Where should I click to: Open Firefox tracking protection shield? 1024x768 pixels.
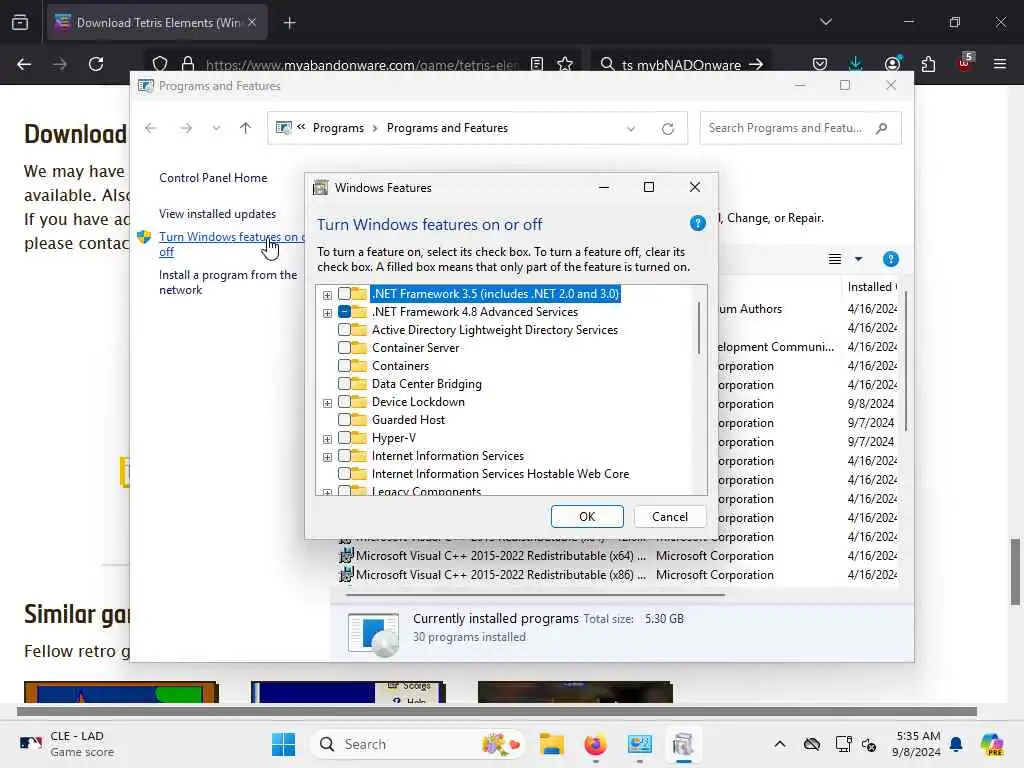tap(160, 64)
